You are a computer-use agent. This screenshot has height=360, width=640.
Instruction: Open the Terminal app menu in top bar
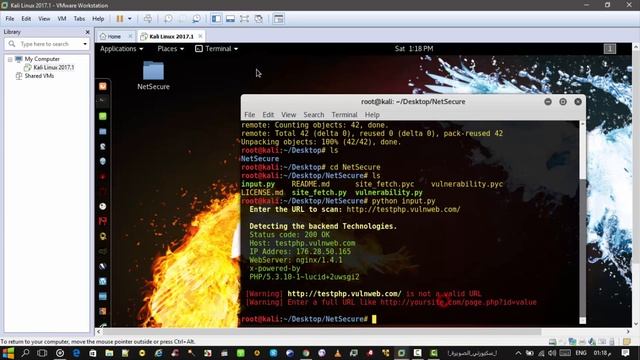click(x=217, y=49)
